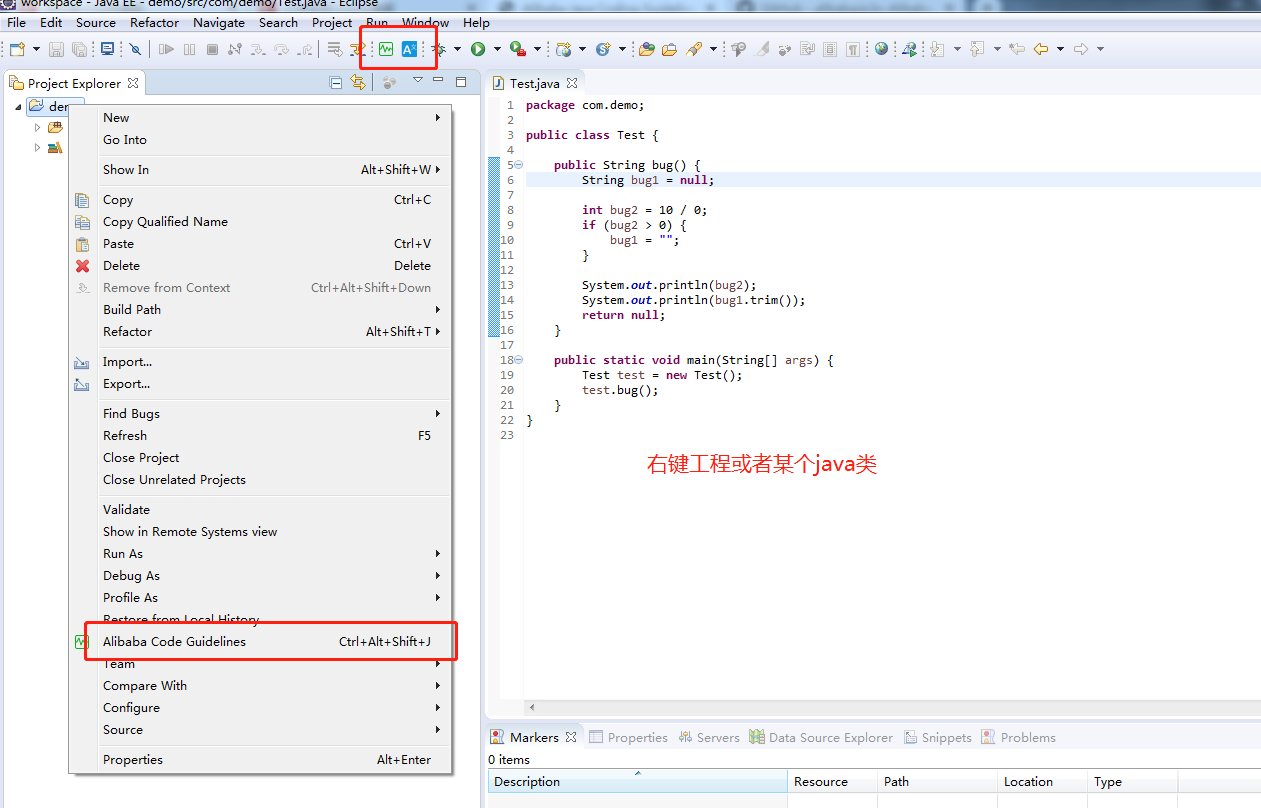Expand the Show In submenu

[125, 169]
